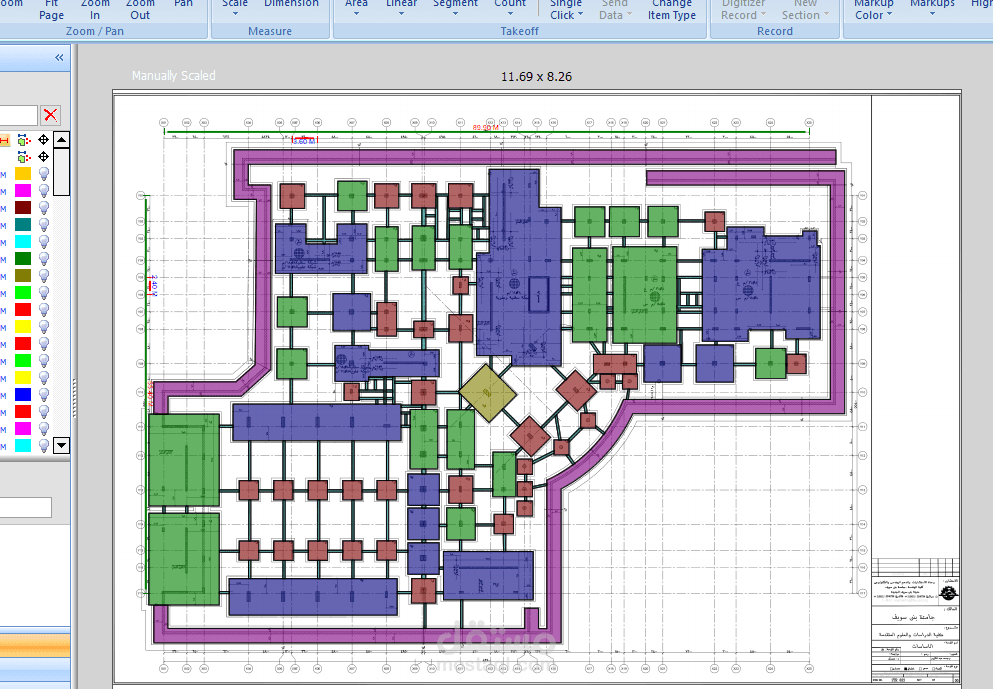The height and width of the screenshot is (689, 993).
Task: Click the 11.69 x 8.26 page size text
Action: point(536,77)
